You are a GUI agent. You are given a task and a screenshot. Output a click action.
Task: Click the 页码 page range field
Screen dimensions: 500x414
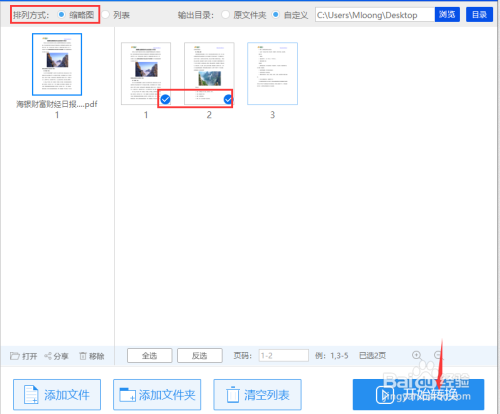pos(284,356)
